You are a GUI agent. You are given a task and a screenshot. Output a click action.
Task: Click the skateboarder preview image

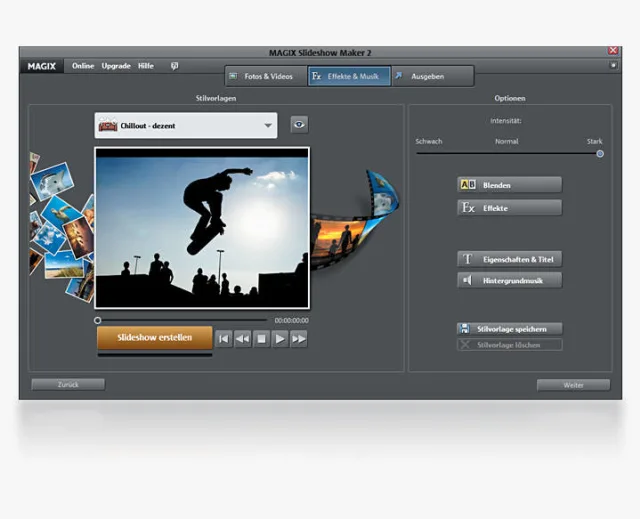click(x=202, y=227)
